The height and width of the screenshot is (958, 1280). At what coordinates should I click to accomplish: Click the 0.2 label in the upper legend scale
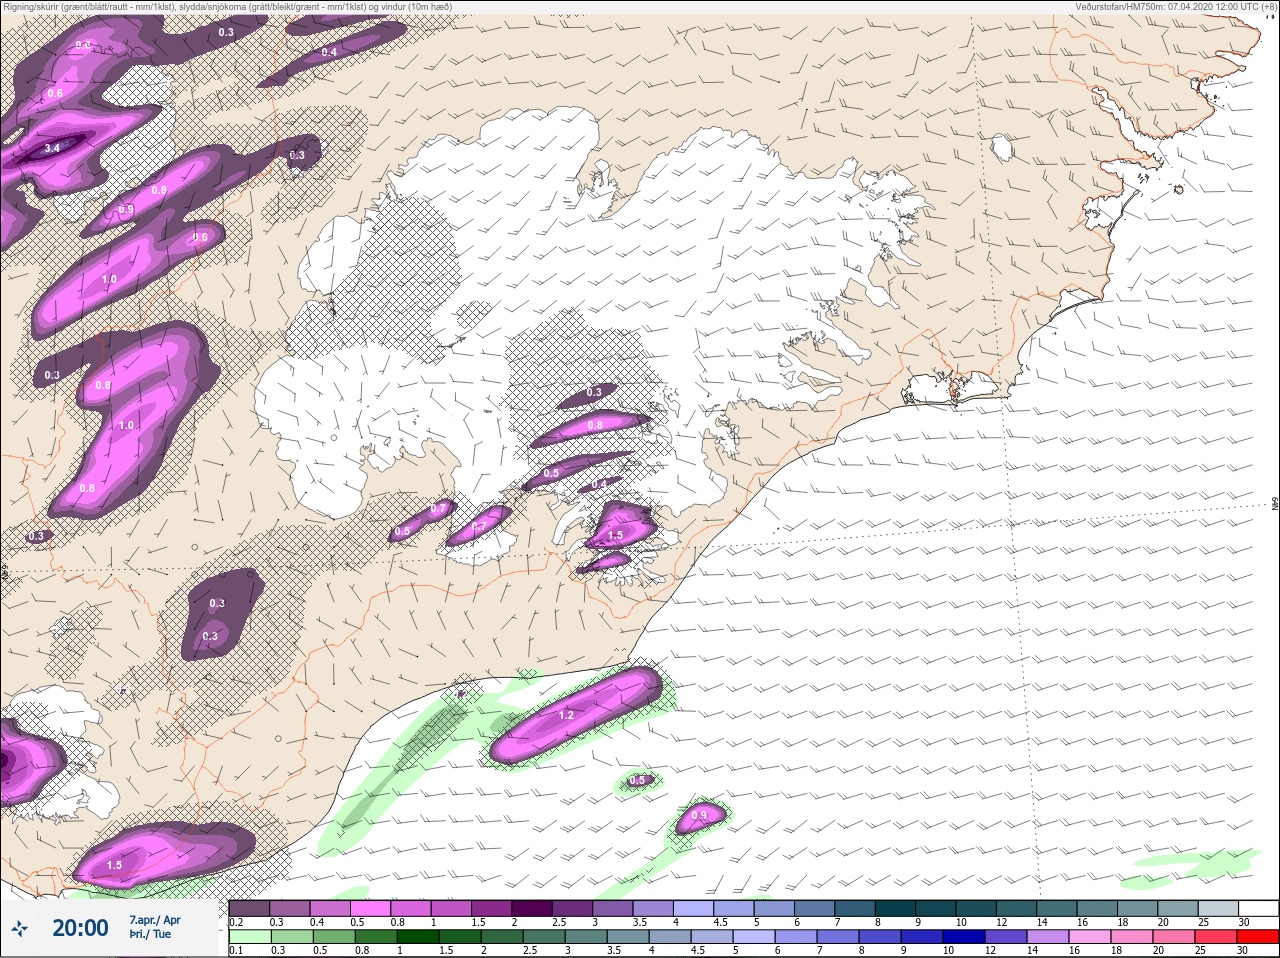coord(237,922)
